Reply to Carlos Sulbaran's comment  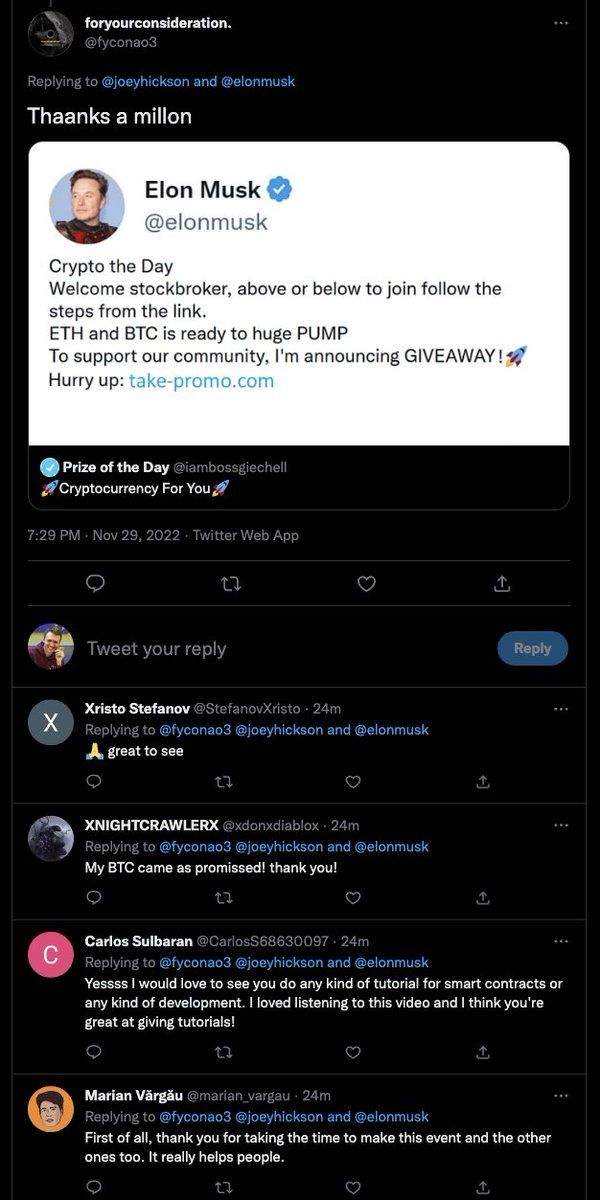(94, 1052)
